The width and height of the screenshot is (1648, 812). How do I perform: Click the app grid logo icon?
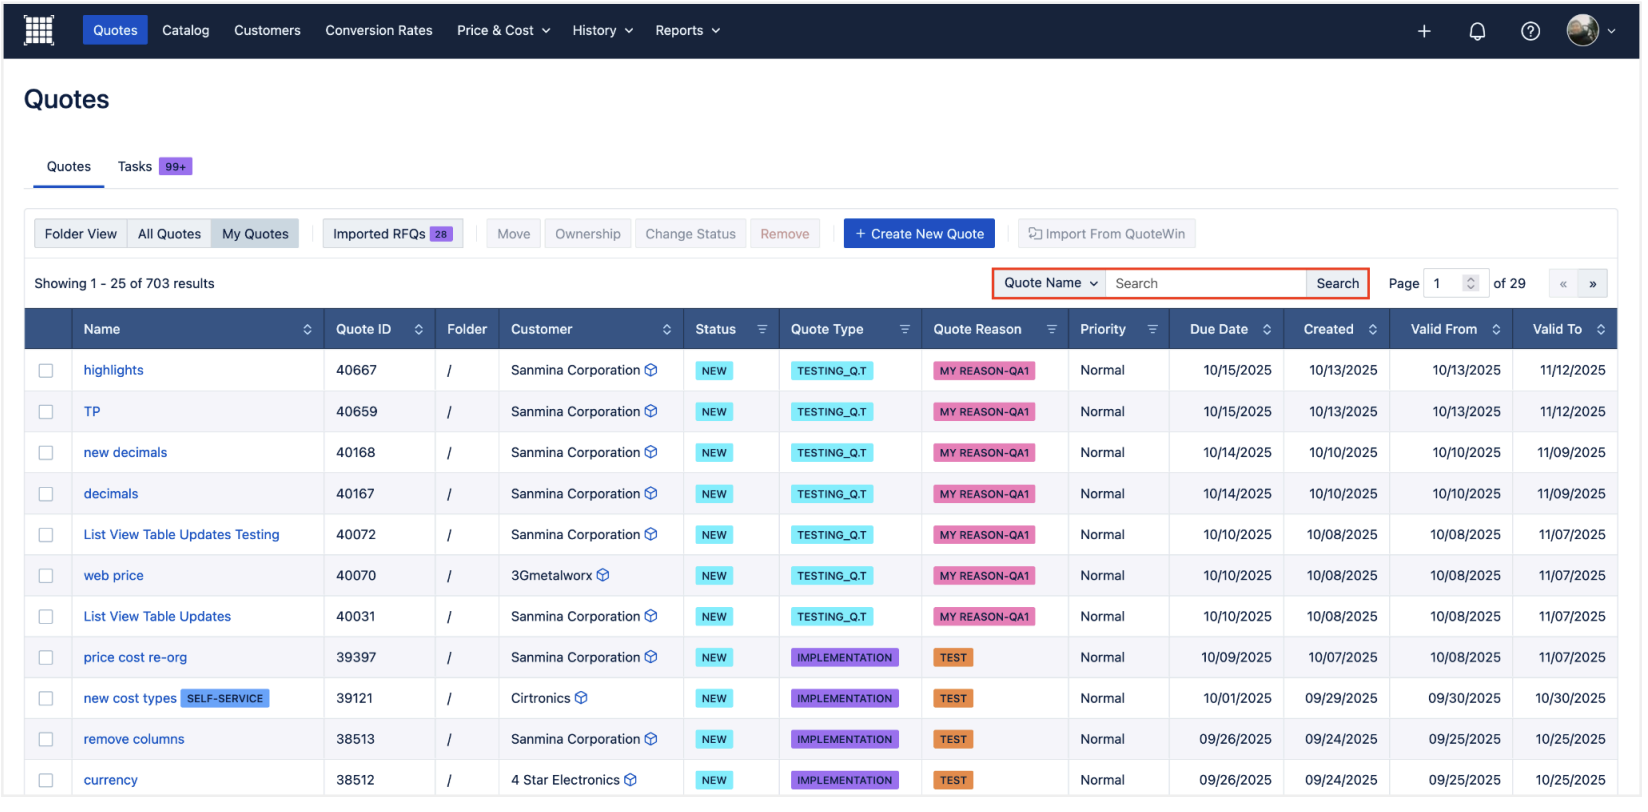39,31
